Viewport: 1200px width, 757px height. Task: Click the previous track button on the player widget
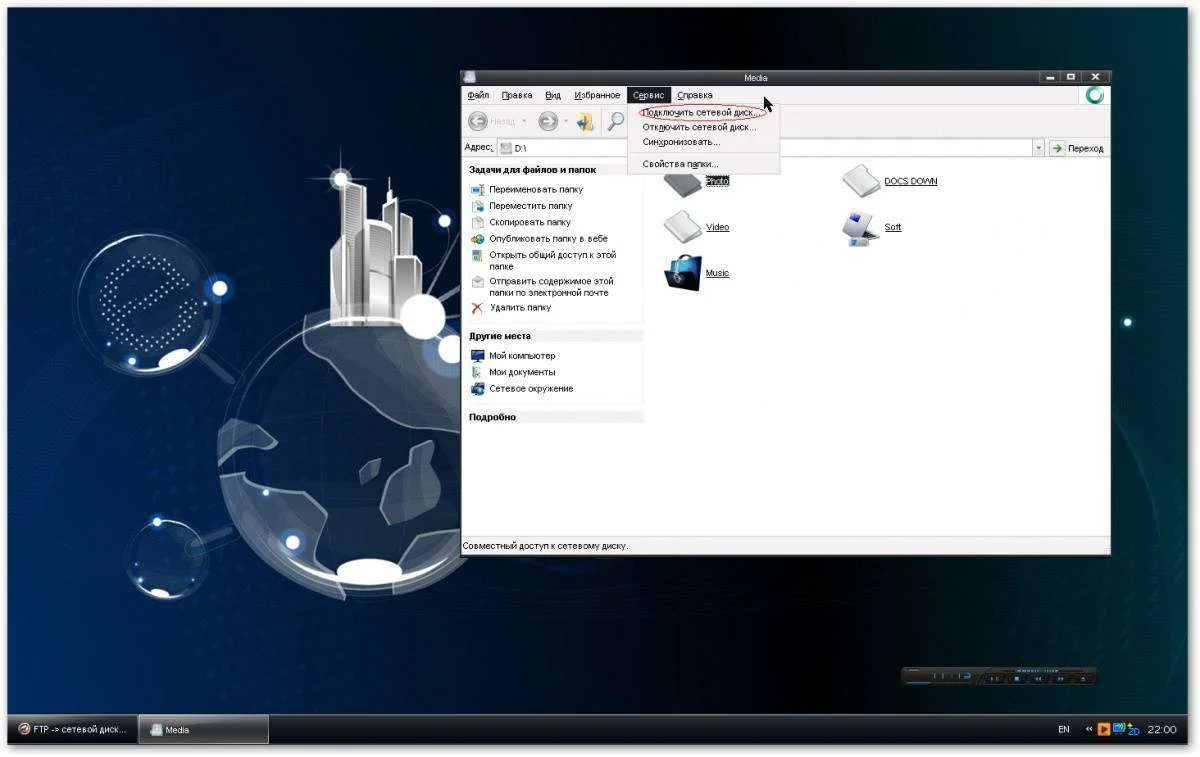click(1038, 679)
